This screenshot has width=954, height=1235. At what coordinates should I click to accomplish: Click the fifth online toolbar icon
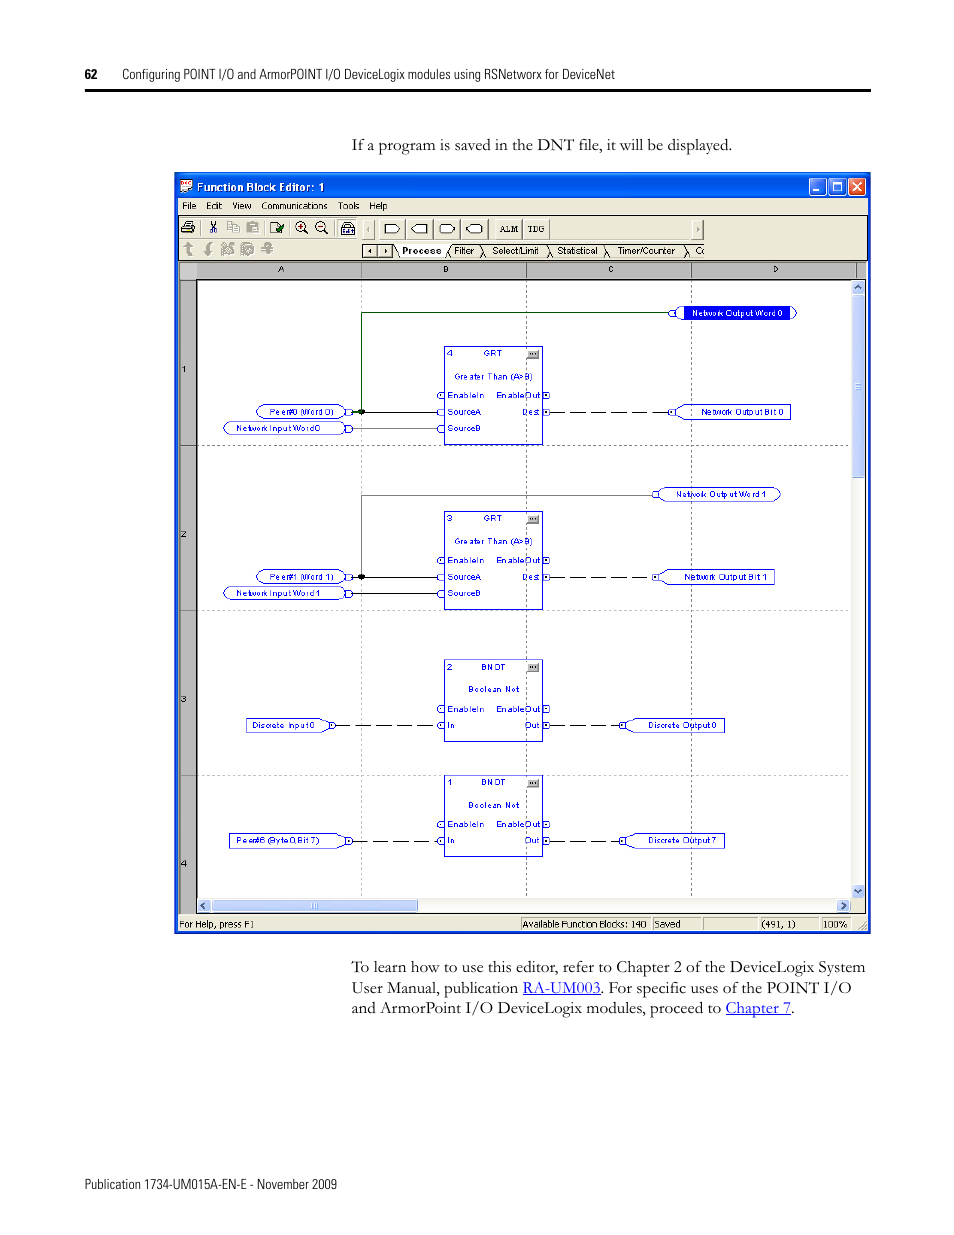click(x=267, y=249)
